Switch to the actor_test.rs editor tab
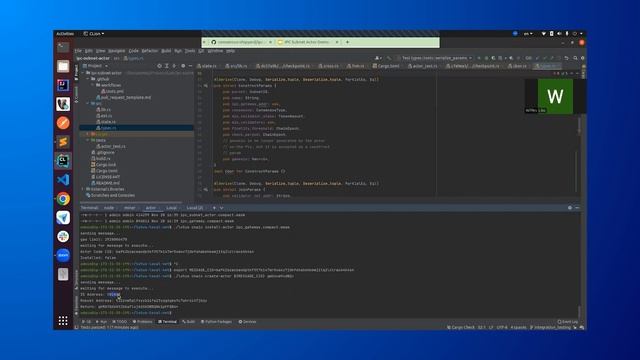The image size is (640, 360). click(x=423, y=66)
